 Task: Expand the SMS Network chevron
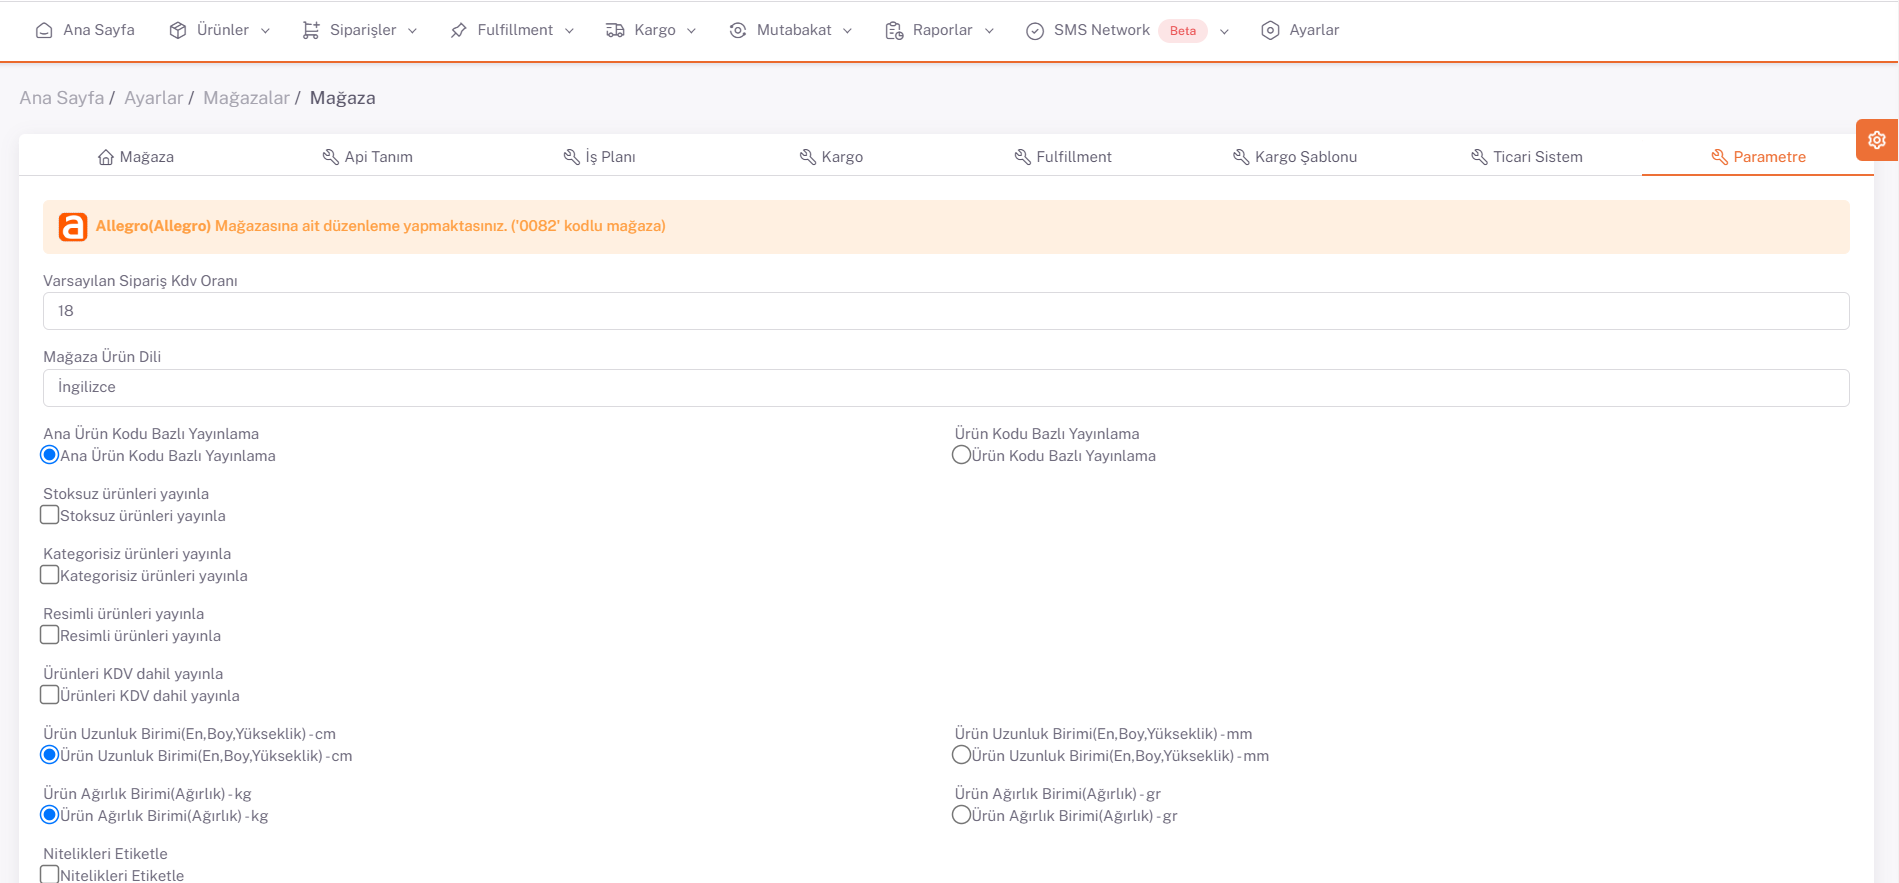tap(1224, 31)
